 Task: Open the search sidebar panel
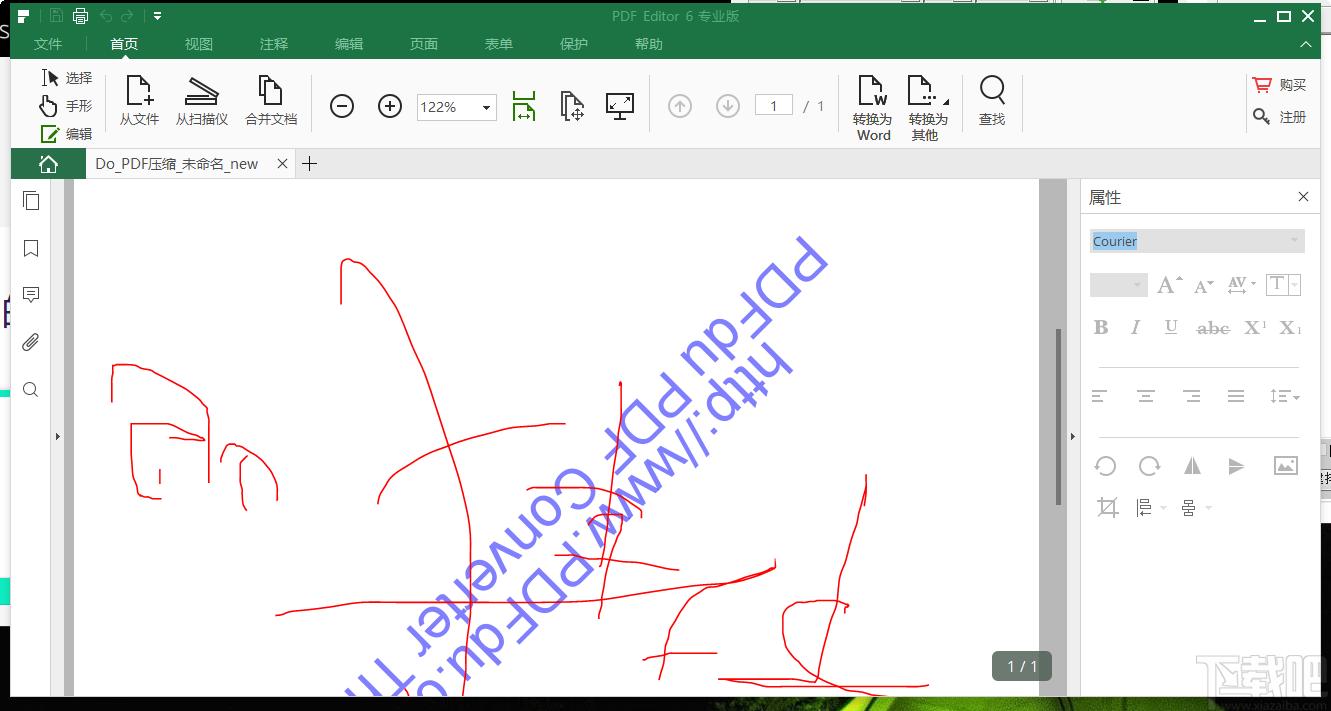click(31, 389)
